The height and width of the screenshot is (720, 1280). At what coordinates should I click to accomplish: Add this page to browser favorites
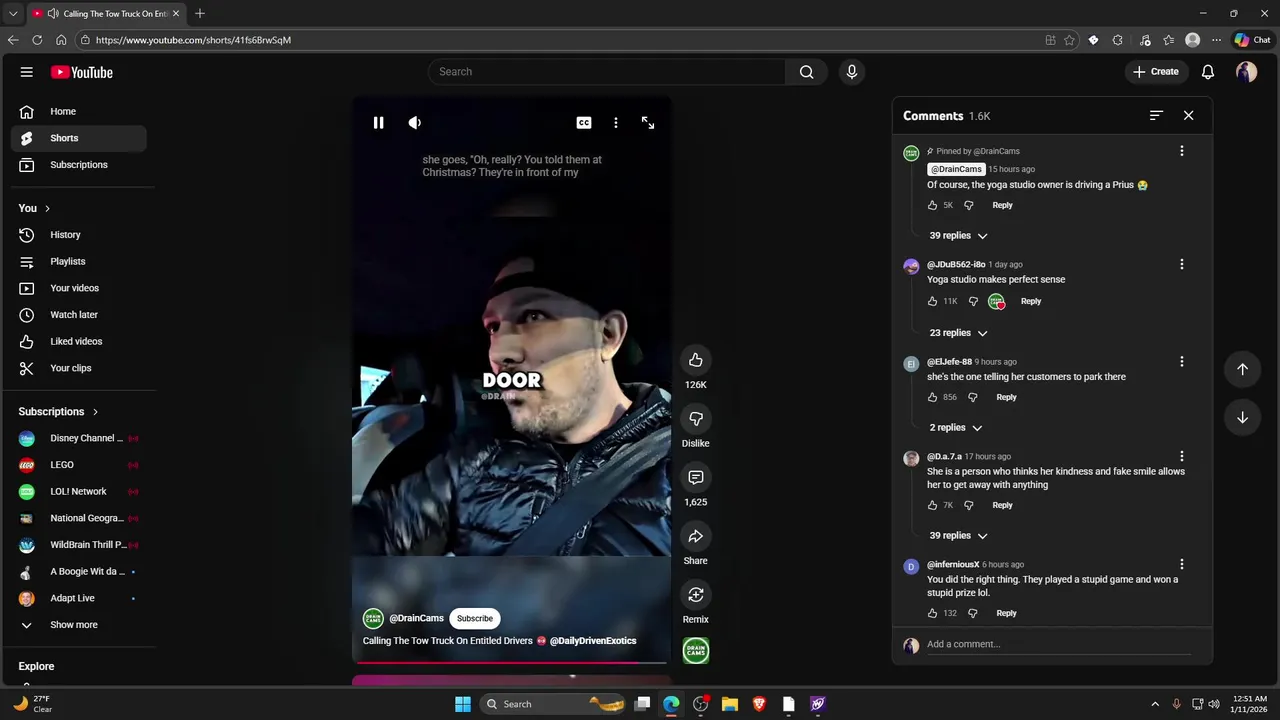pos(1069,40)
